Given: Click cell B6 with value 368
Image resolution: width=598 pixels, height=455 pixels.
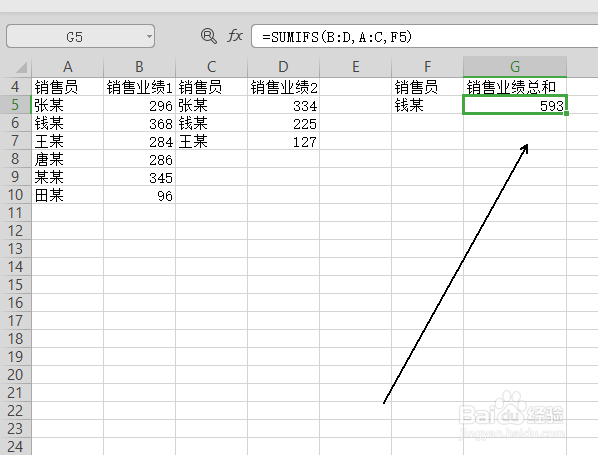Looking at the screenshot, I should click(x=140, y=122).
